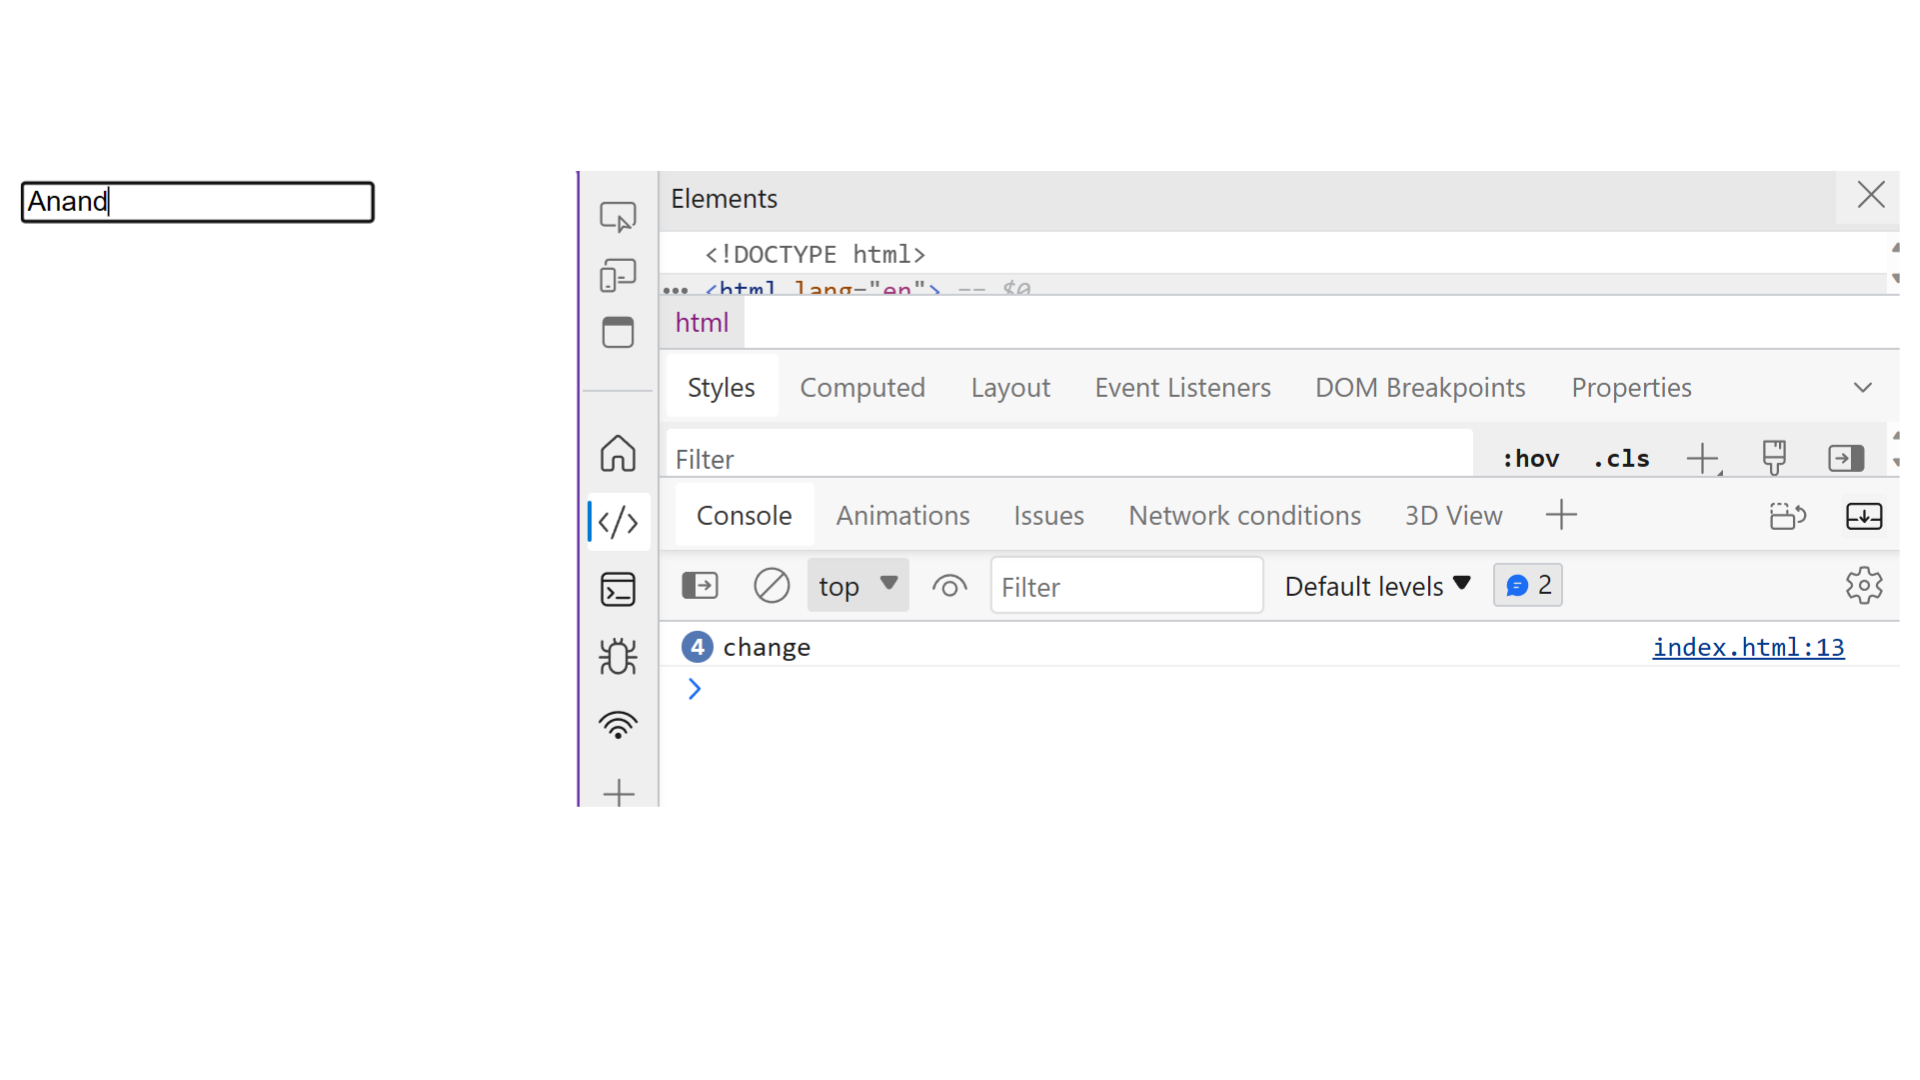Toggle the eye/visibility icon in Console
Image resolution: width=1920 pixels, height=1080 pixels.
(949, 585)
